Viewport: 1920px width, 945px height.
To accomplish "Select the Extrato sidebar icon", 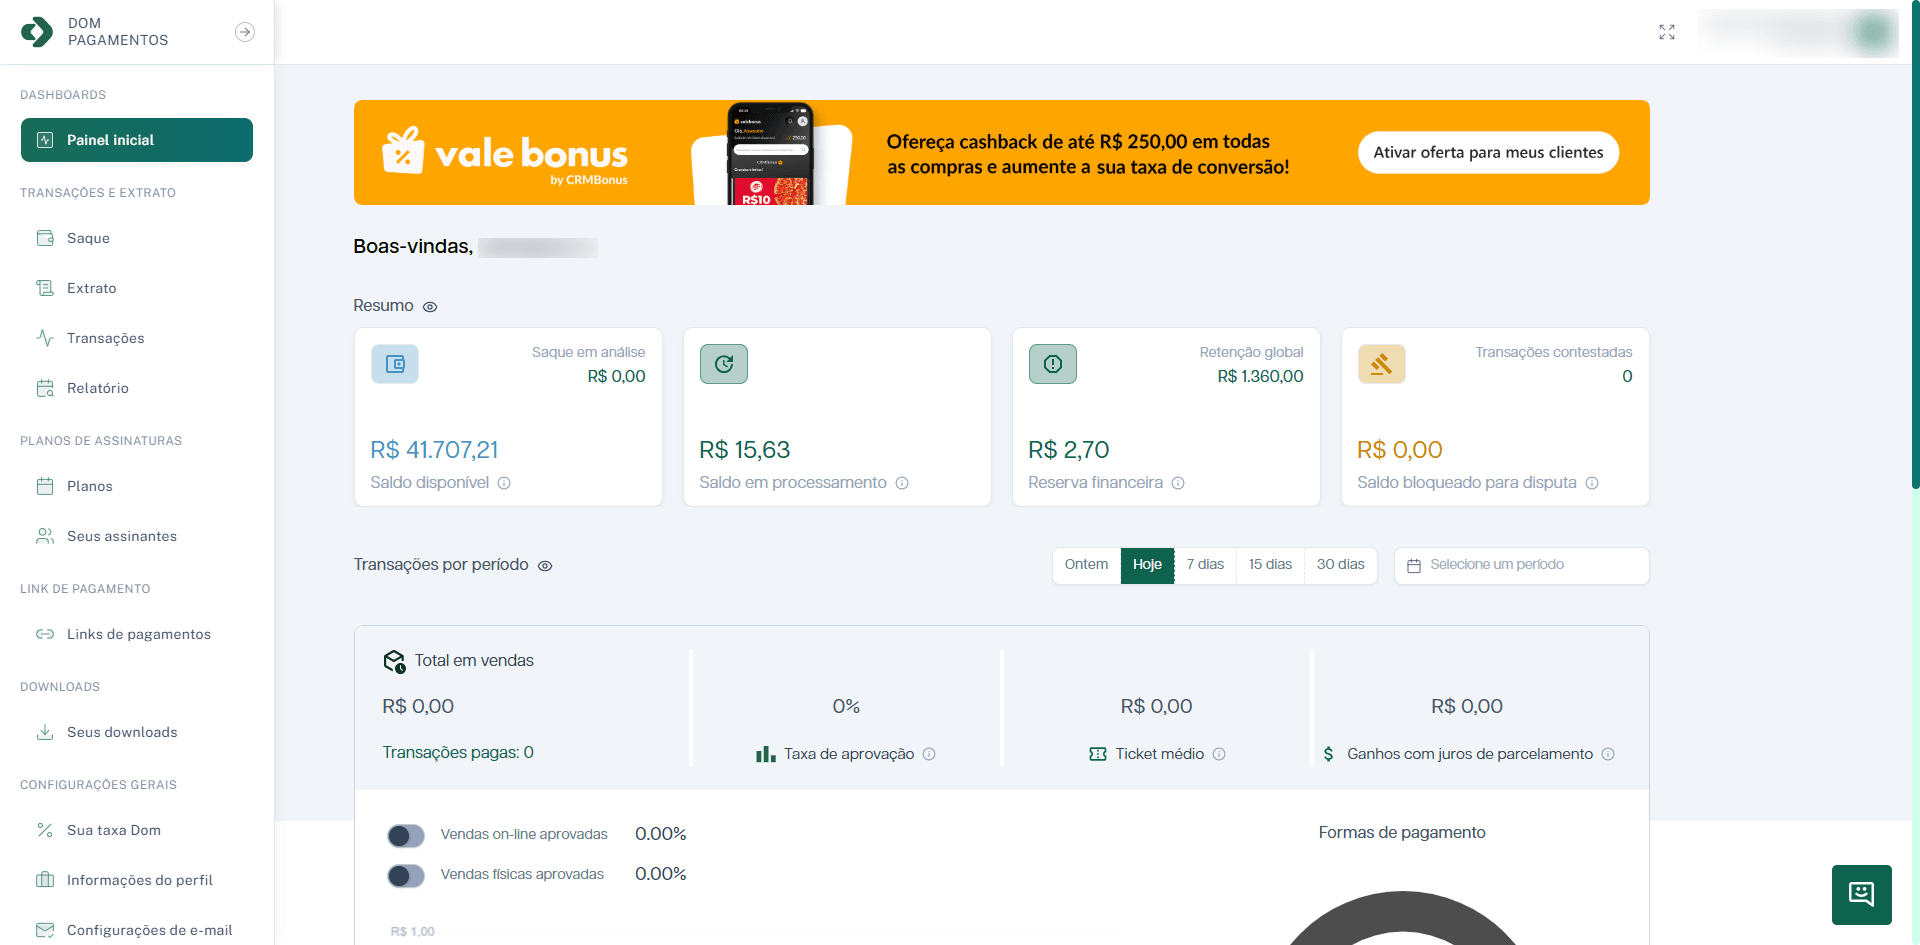I will [45, 288].
